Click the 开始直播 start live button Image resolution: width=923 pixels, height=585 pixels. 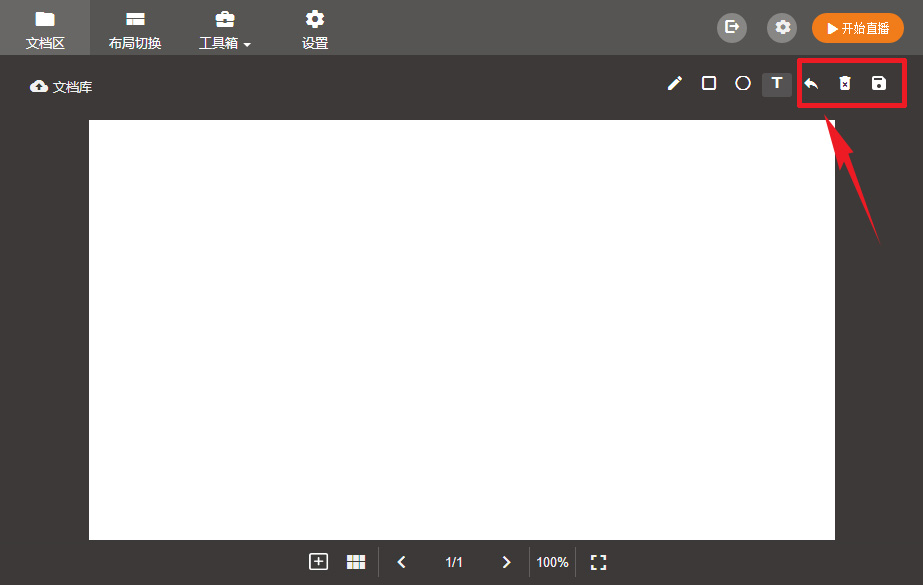click(858, 28)
